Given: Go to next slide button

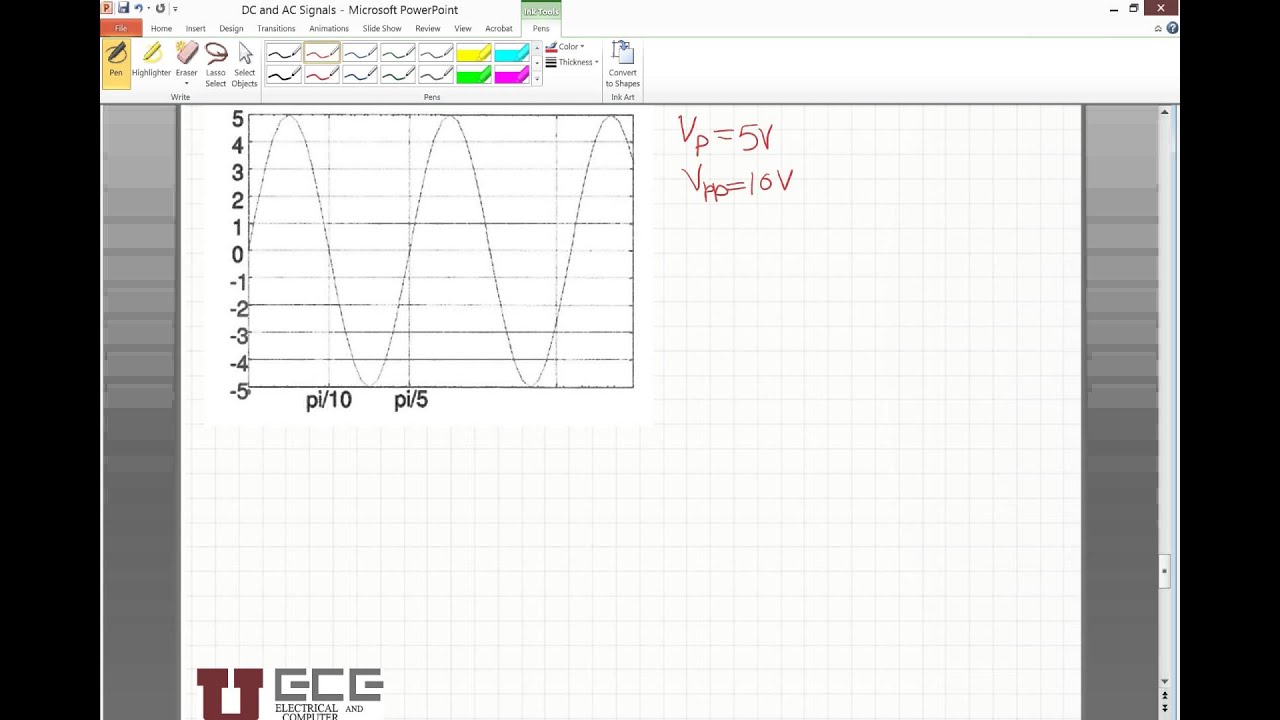Looking at the screenshot, I should coord(1164,707).
